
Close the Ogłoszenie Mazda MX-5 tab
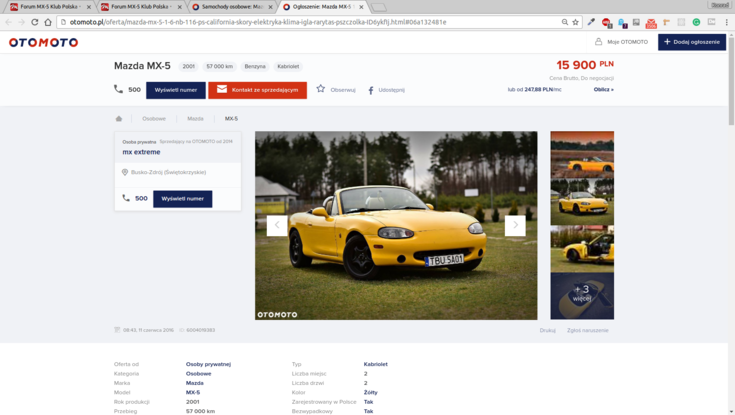pos(361,7)
